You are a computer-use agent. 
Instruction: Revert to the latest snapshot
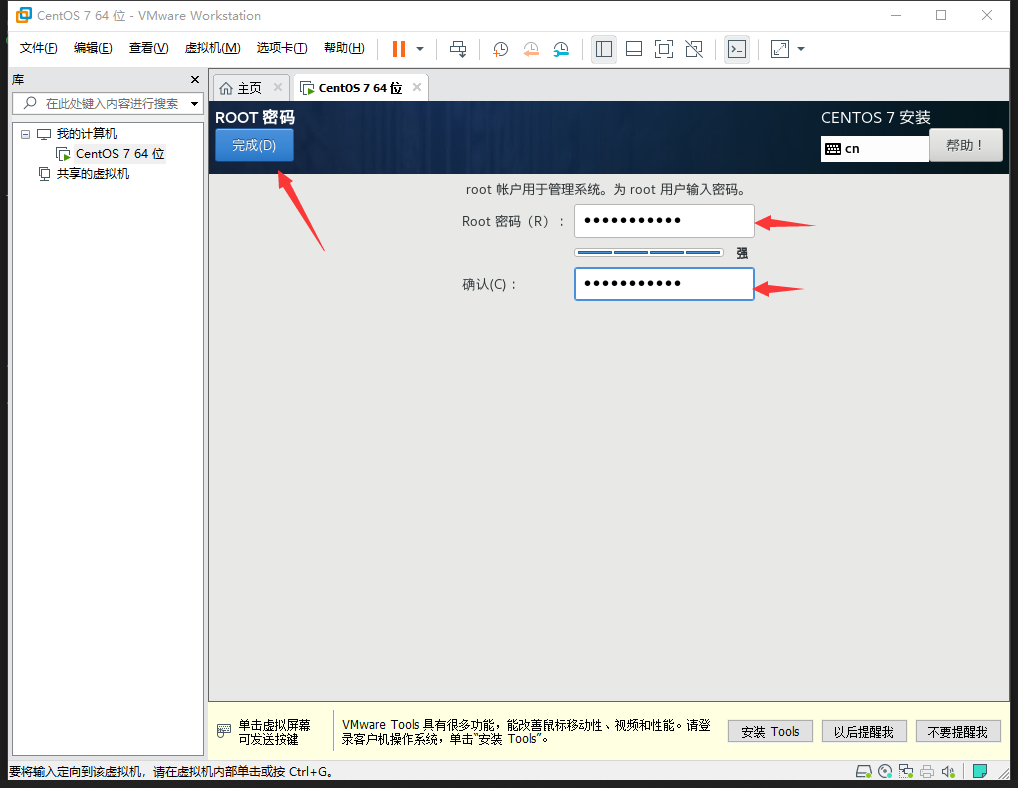531,48
